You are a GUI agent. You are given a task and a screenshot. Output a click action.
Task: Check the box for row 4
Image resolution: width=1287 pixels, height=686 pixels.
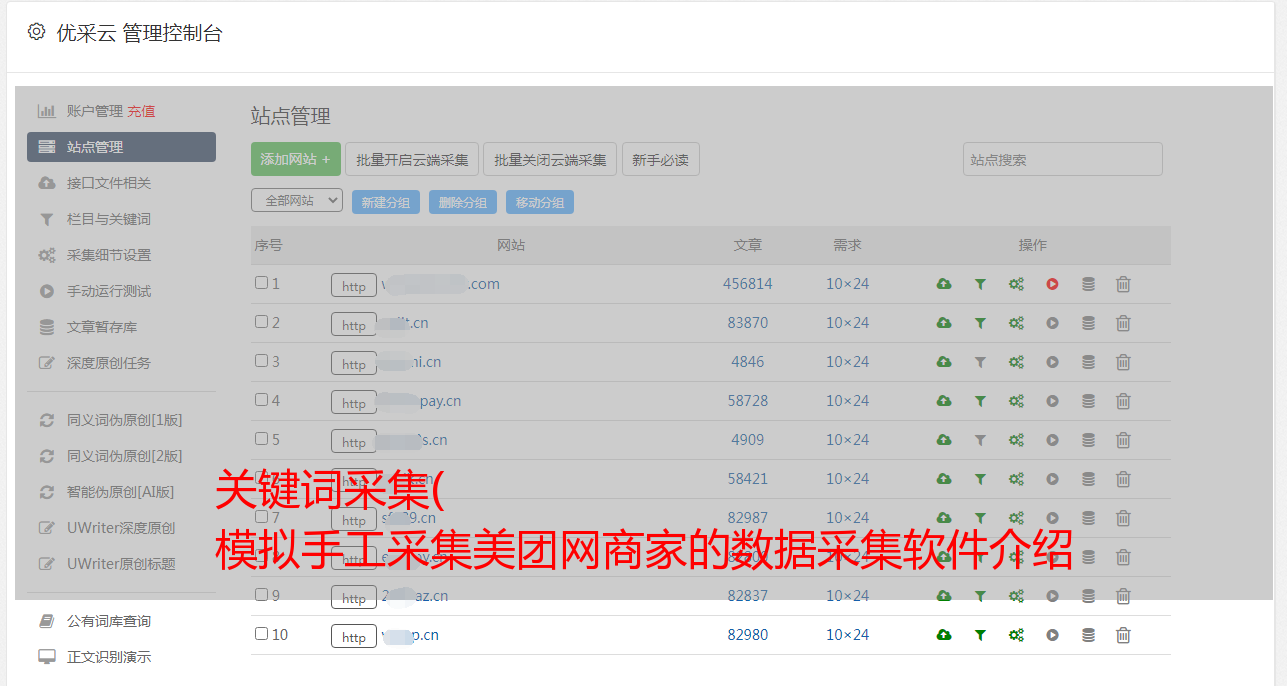[x=261, y=400]
